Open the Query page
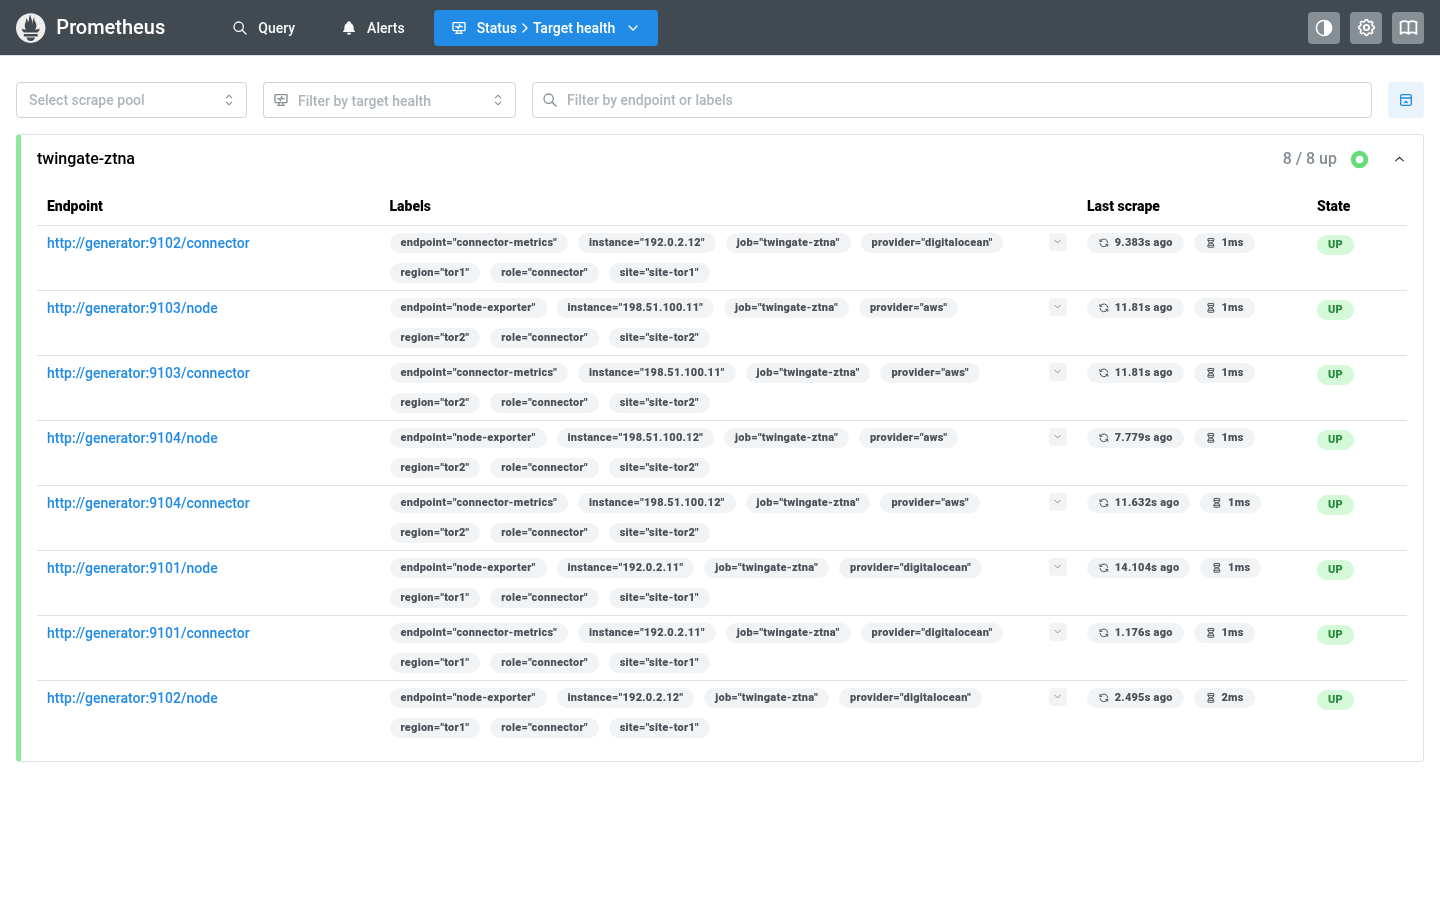Image resolution: width=1440 pixels, height=900 pixels. pyautogui.click(x=264, y=28)
